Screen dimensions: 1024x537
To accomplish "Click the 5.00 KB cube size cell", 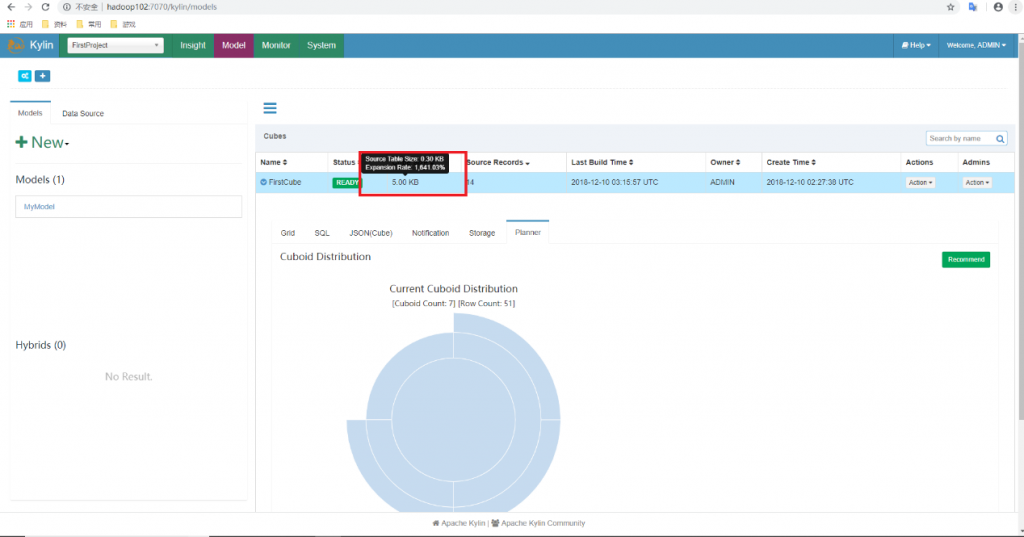I will (x=405, y=182).
